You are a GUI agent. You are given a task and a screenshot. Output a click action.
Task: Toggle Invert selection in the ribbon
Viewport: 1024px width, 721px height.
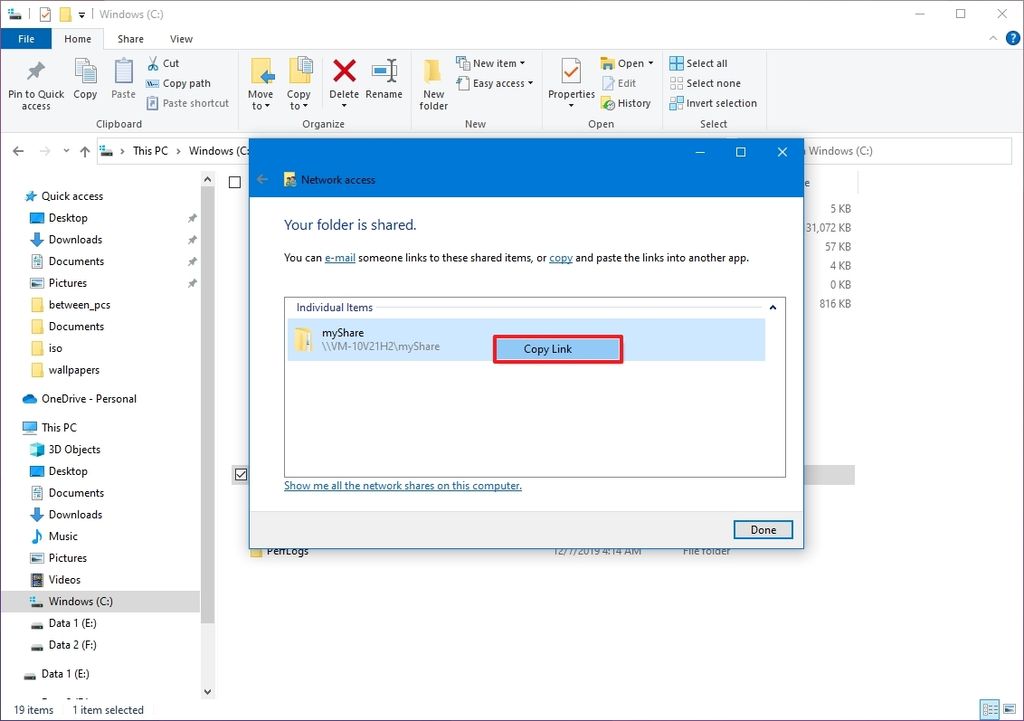pyautogui.click(x=712, y=103)
